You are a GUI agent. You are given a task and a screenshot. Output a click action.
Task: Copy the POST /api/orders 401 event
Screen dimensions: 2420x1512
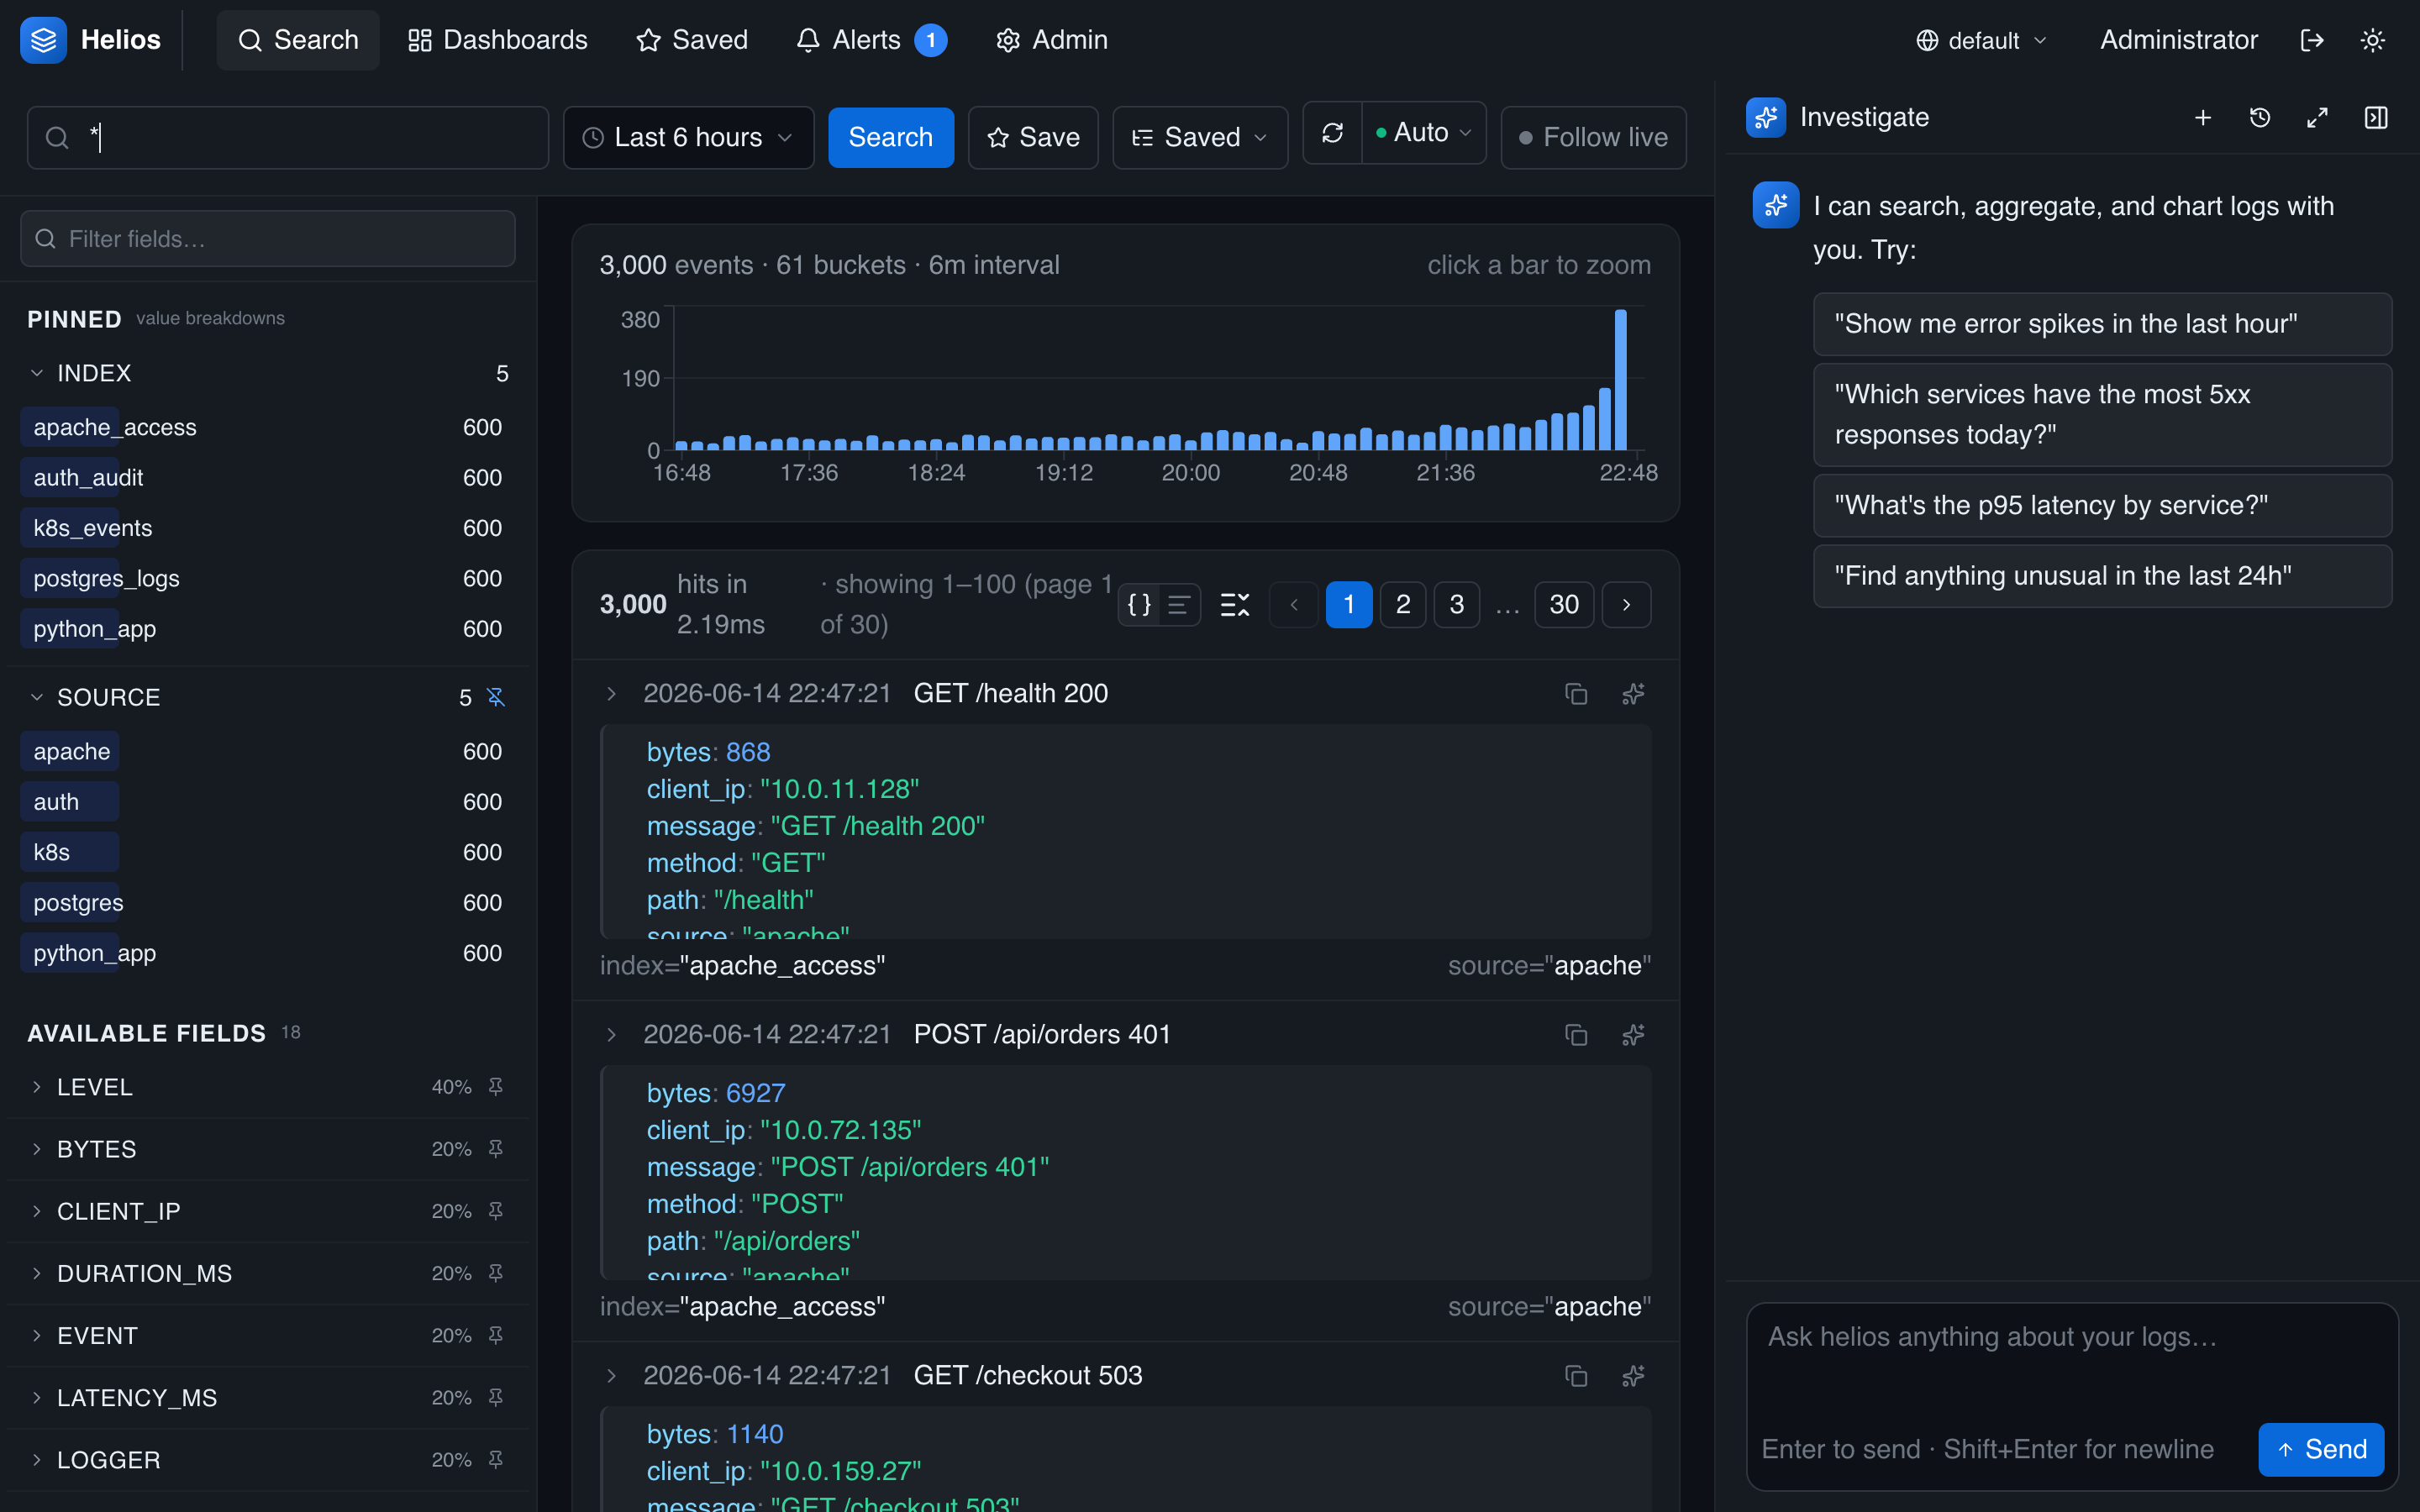pyautogui.click(x=1576, y=1035)
